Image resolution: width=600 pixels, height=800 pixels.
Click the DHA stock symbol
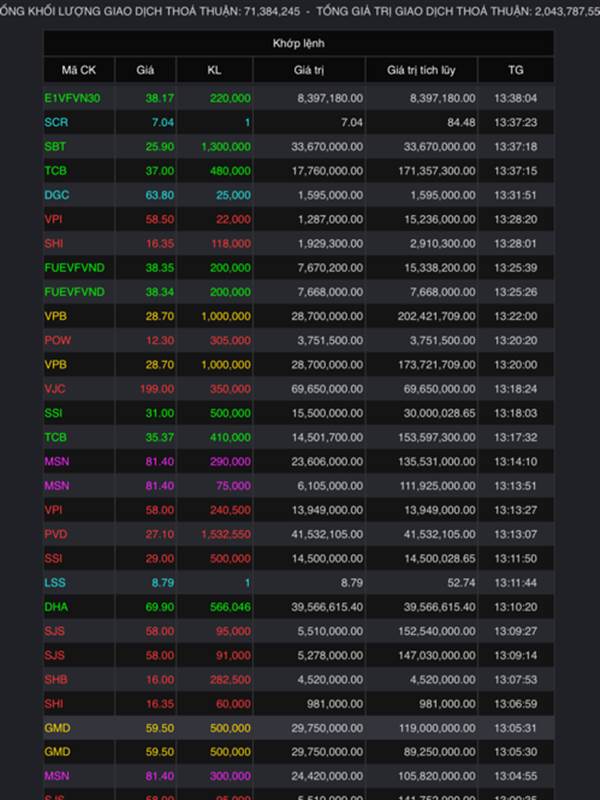(x=56, y=607)
